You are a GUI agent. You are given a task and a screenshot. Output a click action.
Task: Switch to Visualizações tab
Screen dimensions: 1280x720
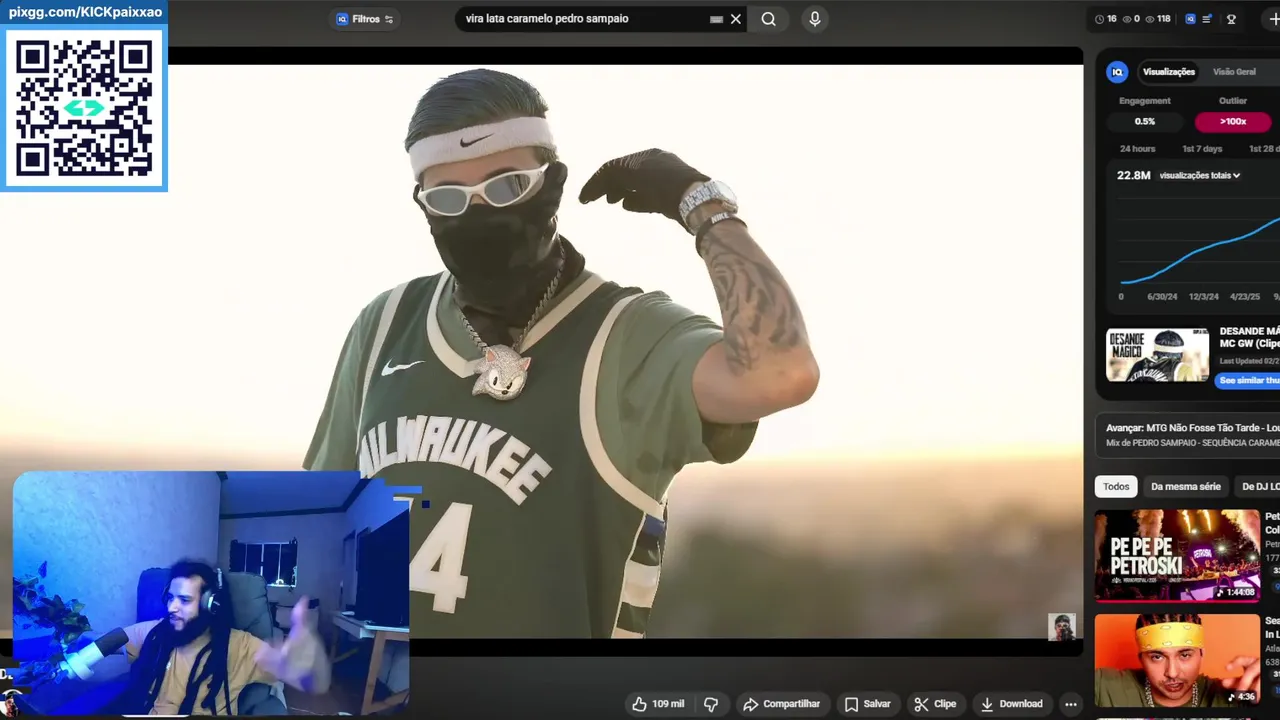(1169, 72)
